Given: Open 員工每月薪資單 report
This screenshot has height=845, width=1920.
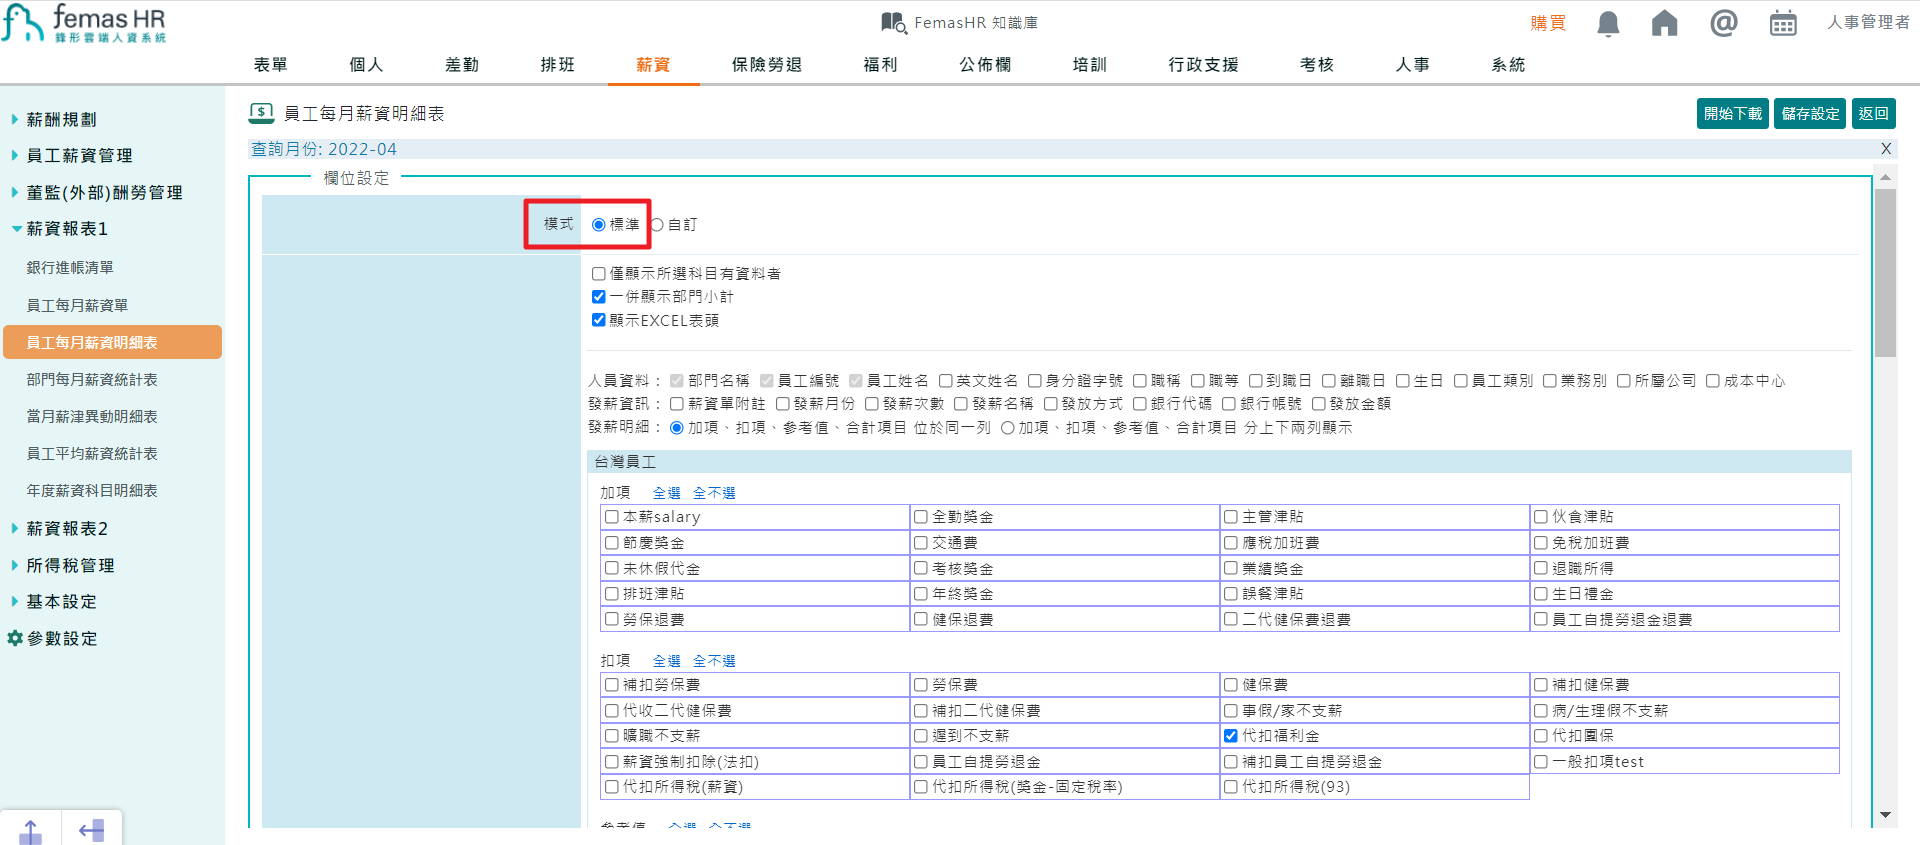Looking at the screenshot, I should (77, 305).
